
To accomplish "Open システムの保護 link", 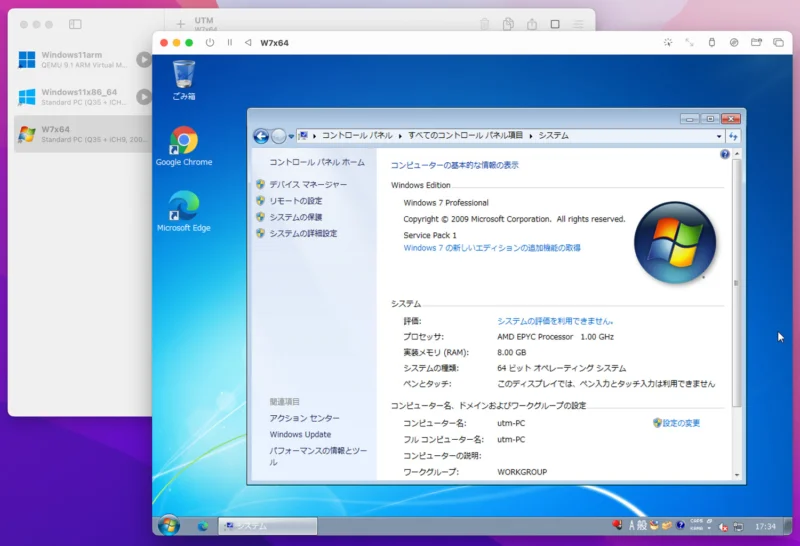I will pyautogui.click(x=295, y=217).
